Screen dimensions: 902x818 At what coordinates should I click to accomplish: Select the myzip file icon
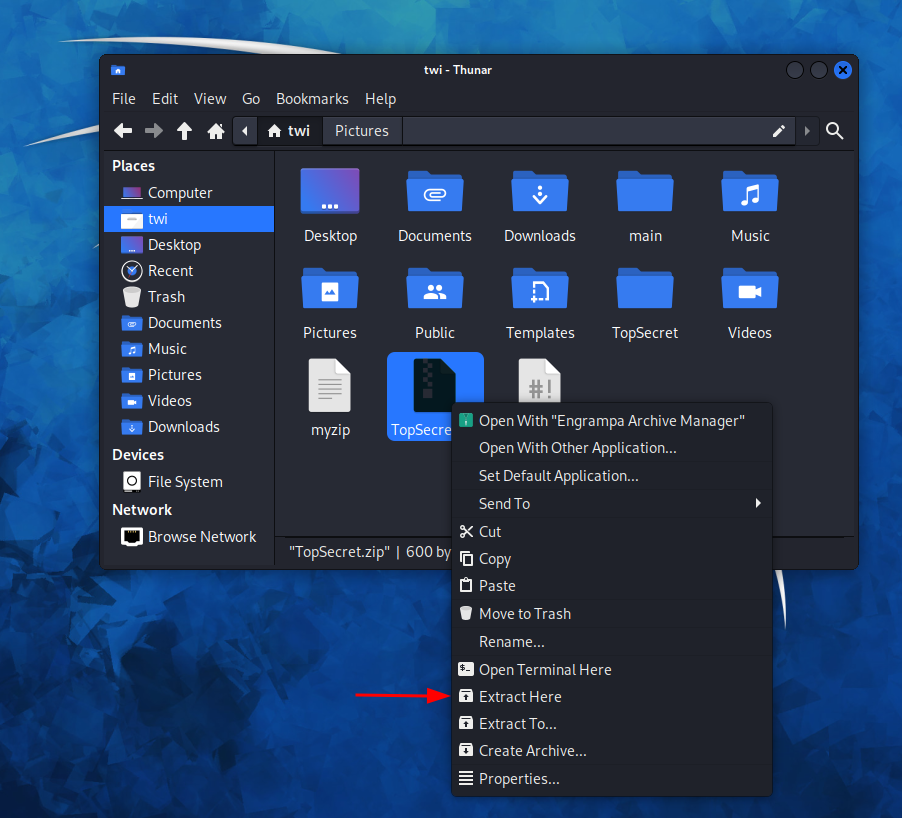329,386
